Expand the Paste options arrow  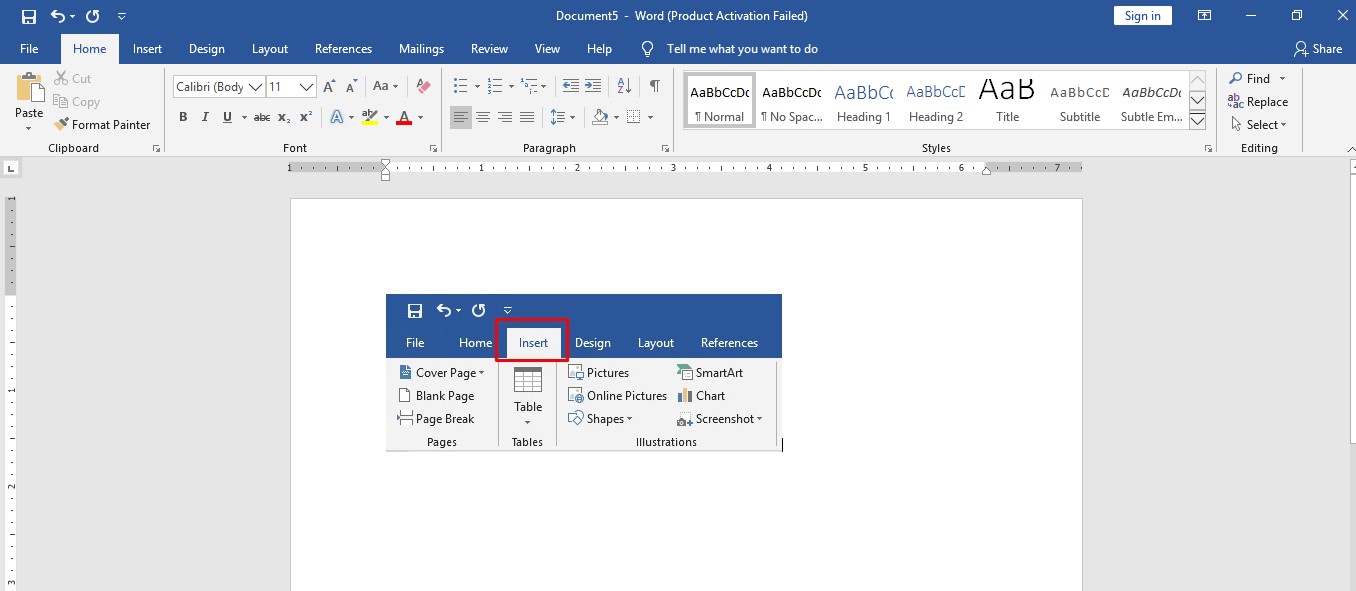click(x=29, y=127)
